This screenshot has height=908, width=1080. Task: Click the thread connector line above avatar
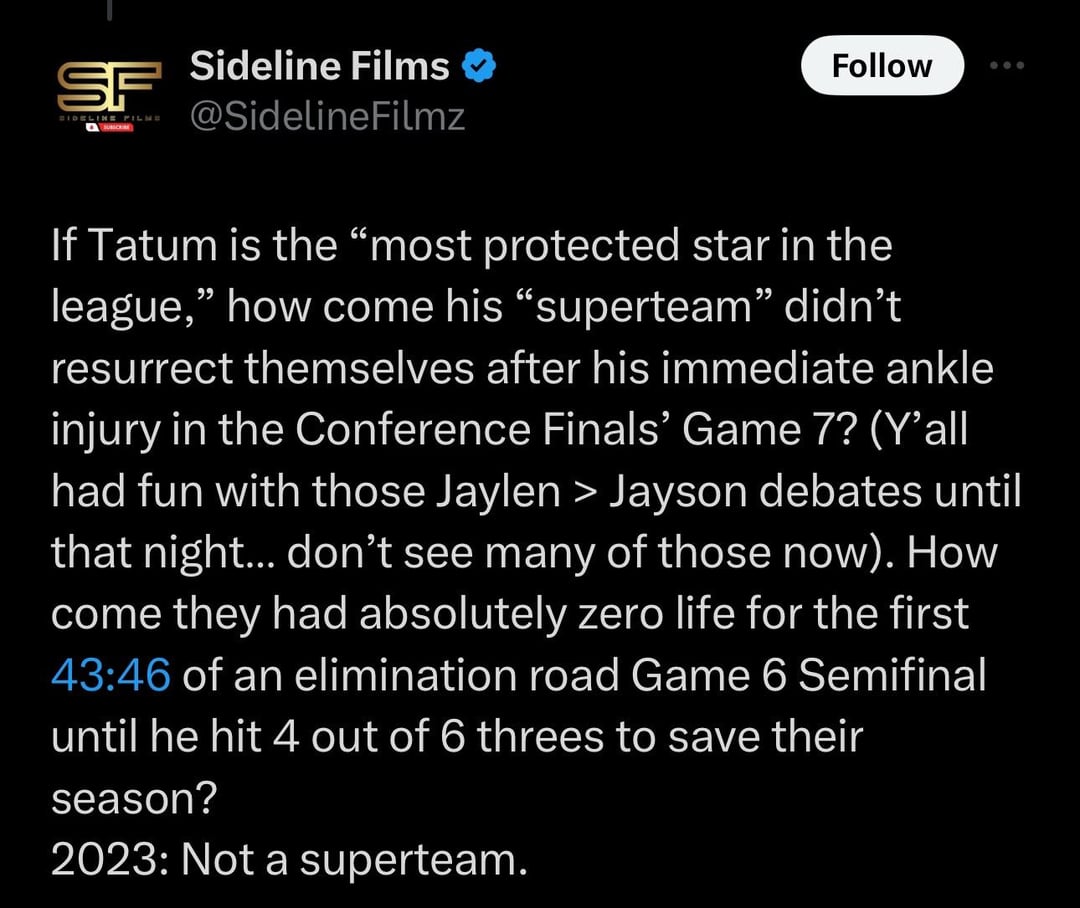coord(109,10)
